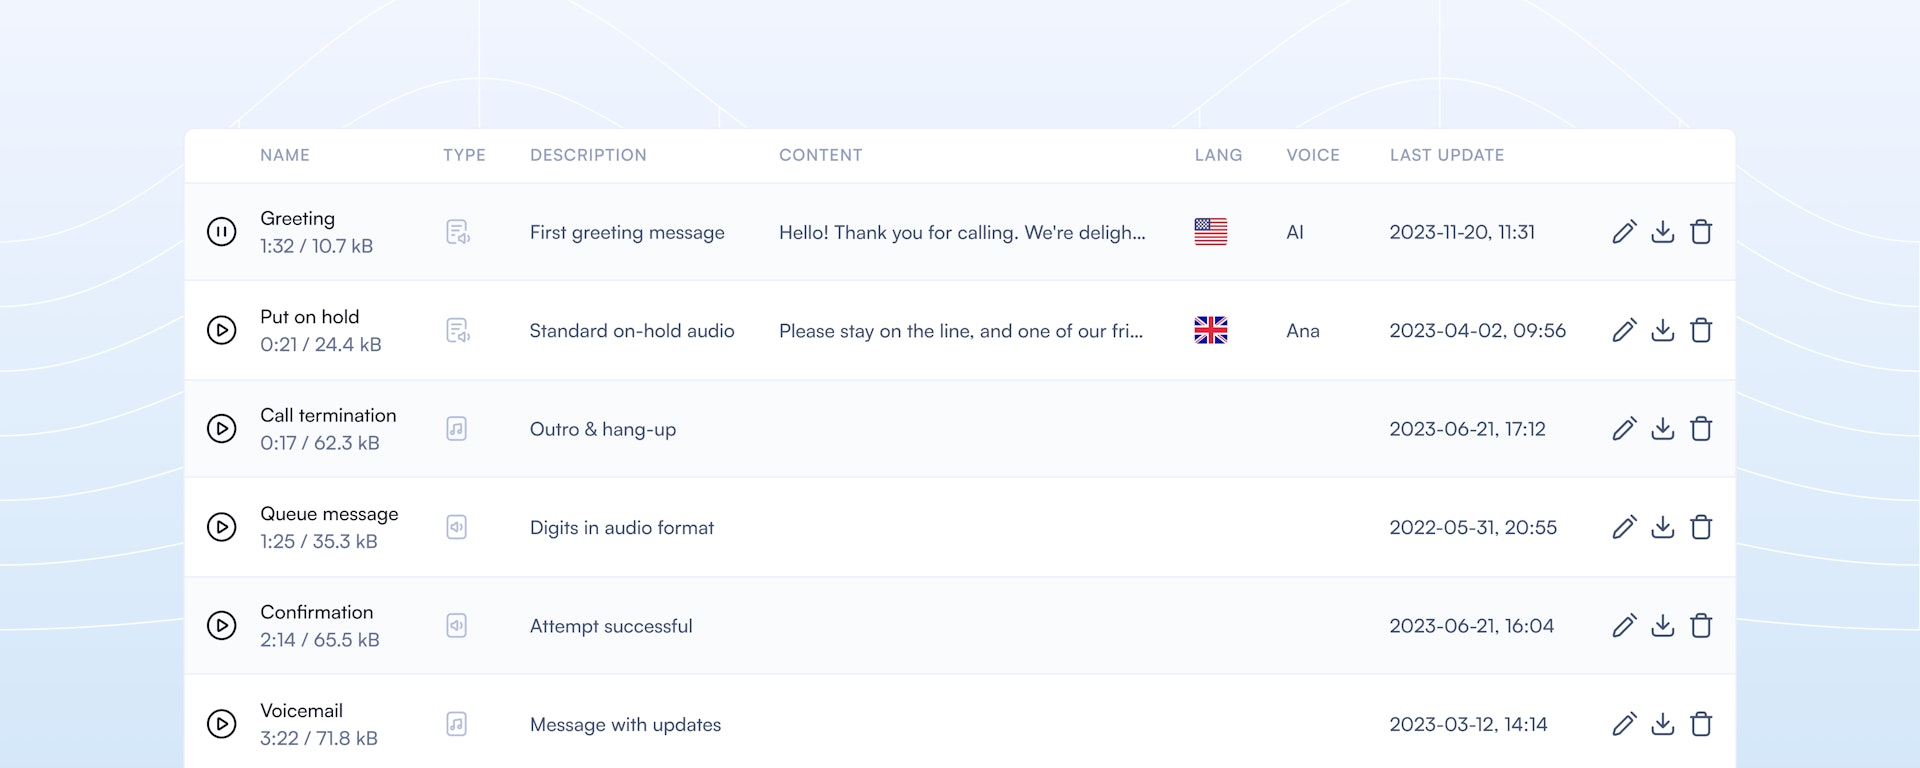
Task: Click the US flag language icon
Action: point(1210,232)
